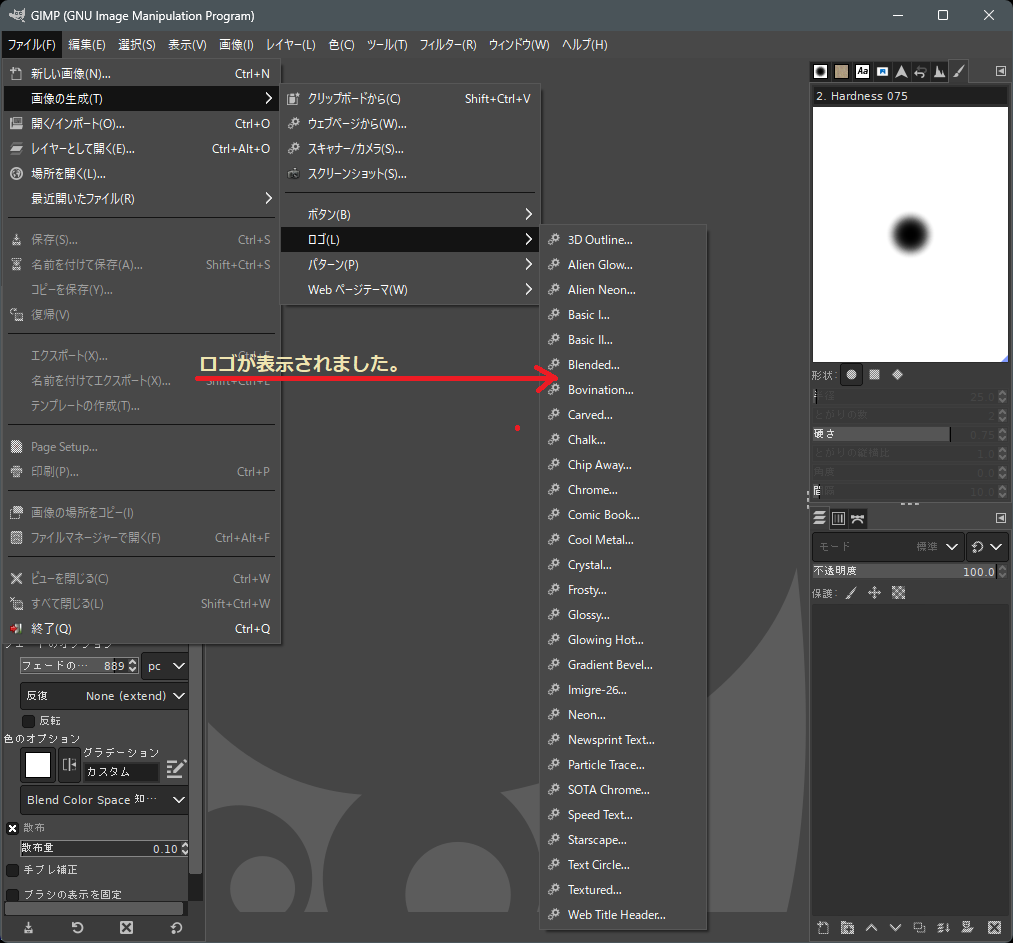Screen dimensions: 1013x943
Task: Open the Layers dock tab
Action: point(819,518)
